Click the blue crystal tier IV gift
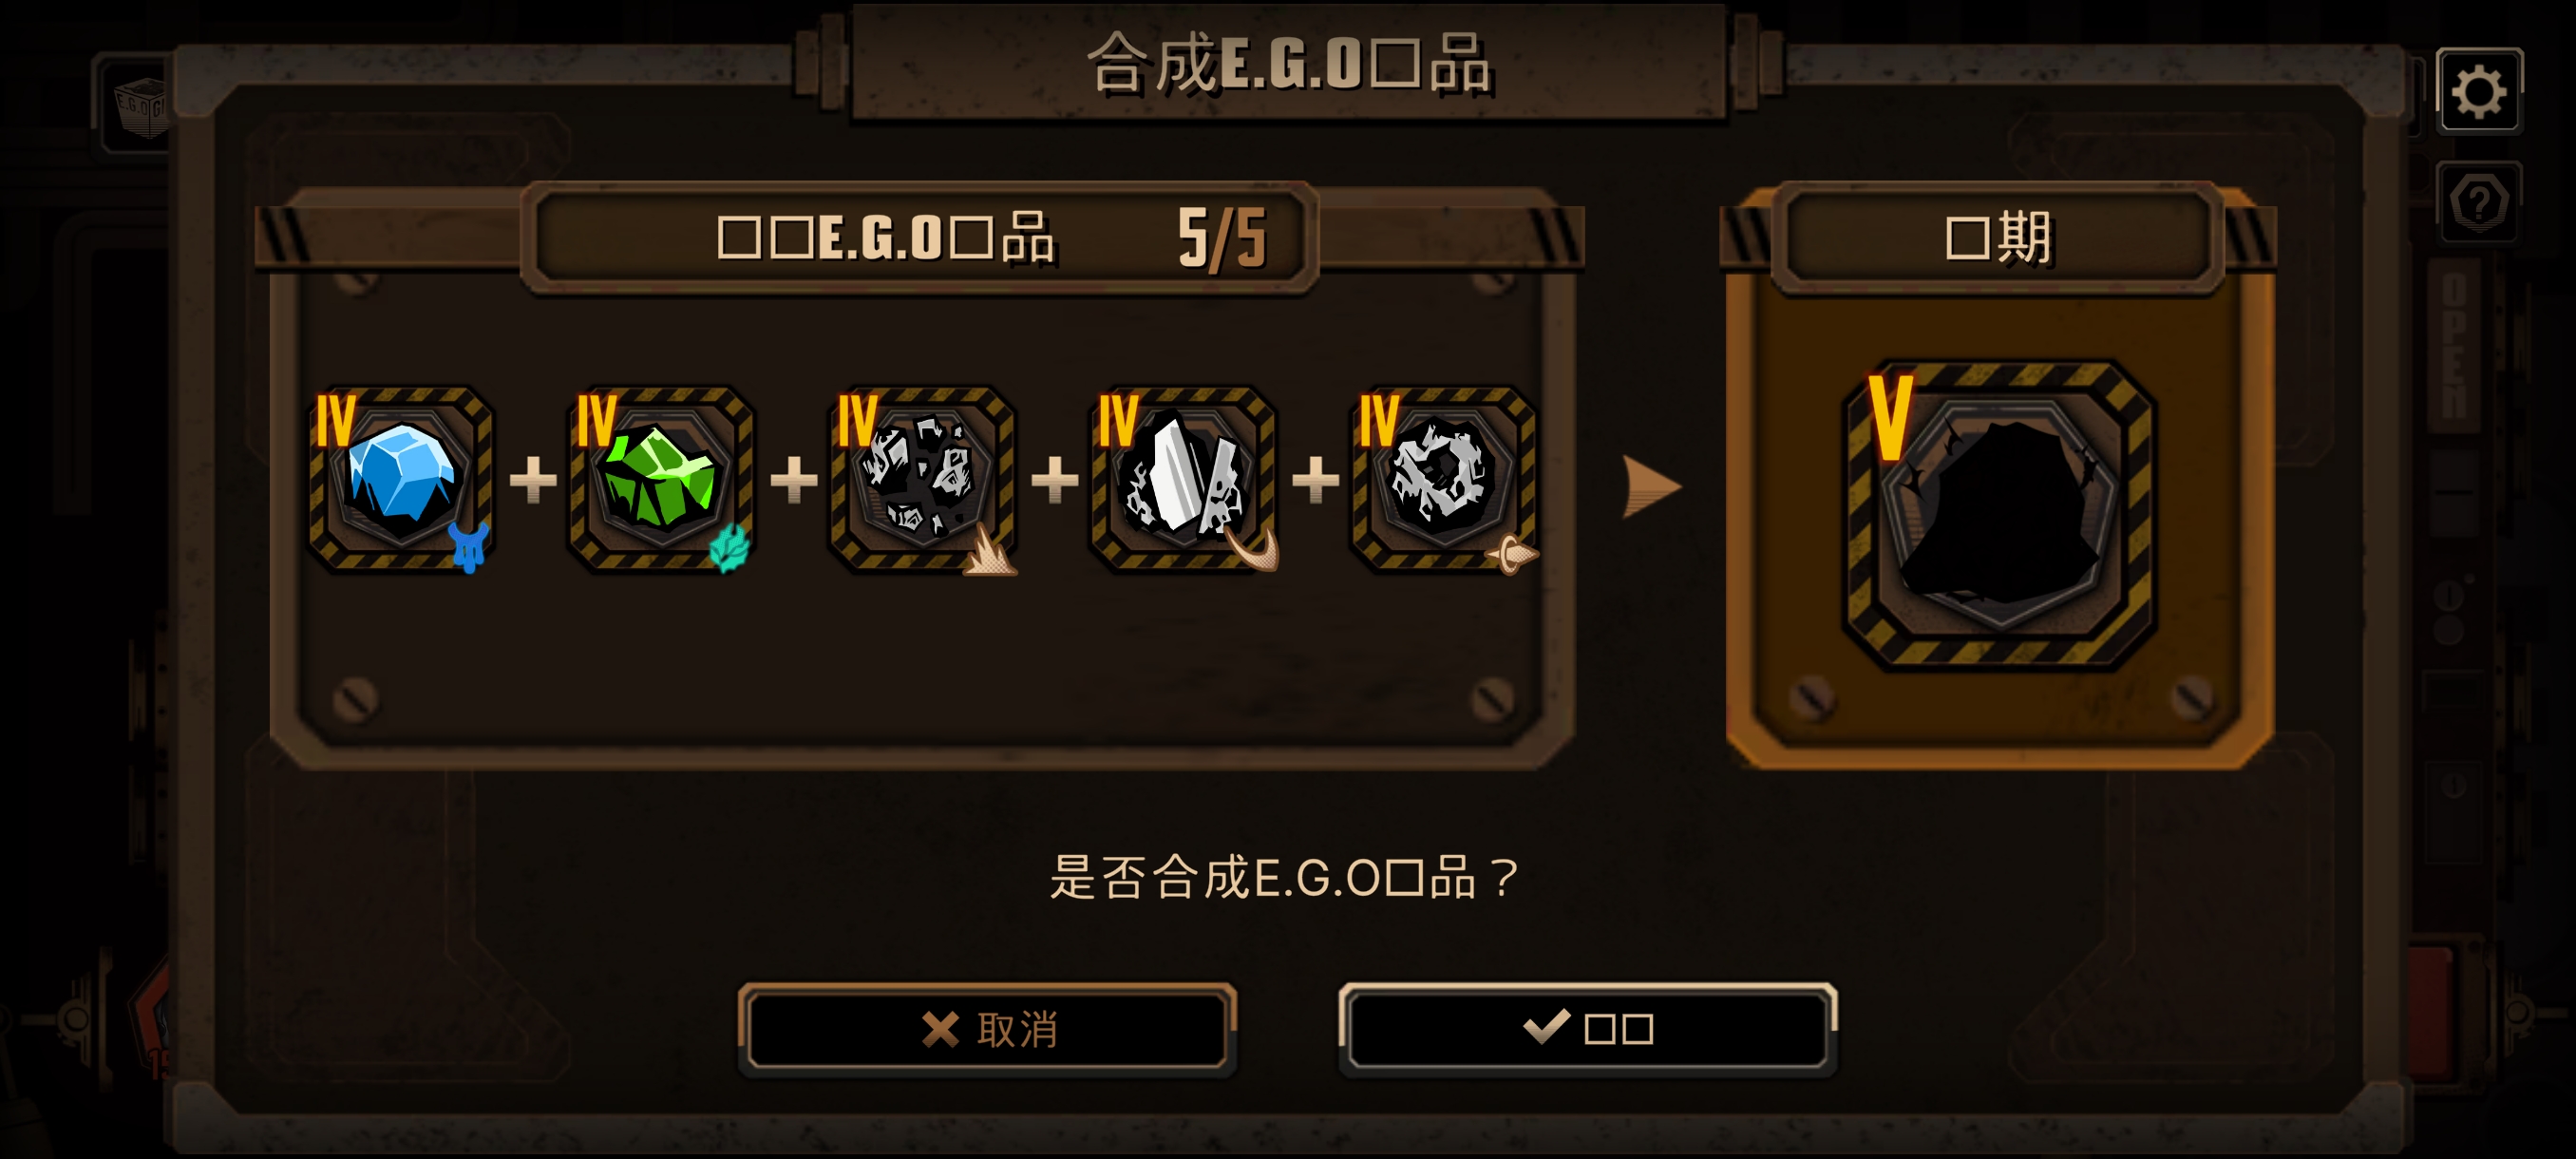 click(401, 479)
